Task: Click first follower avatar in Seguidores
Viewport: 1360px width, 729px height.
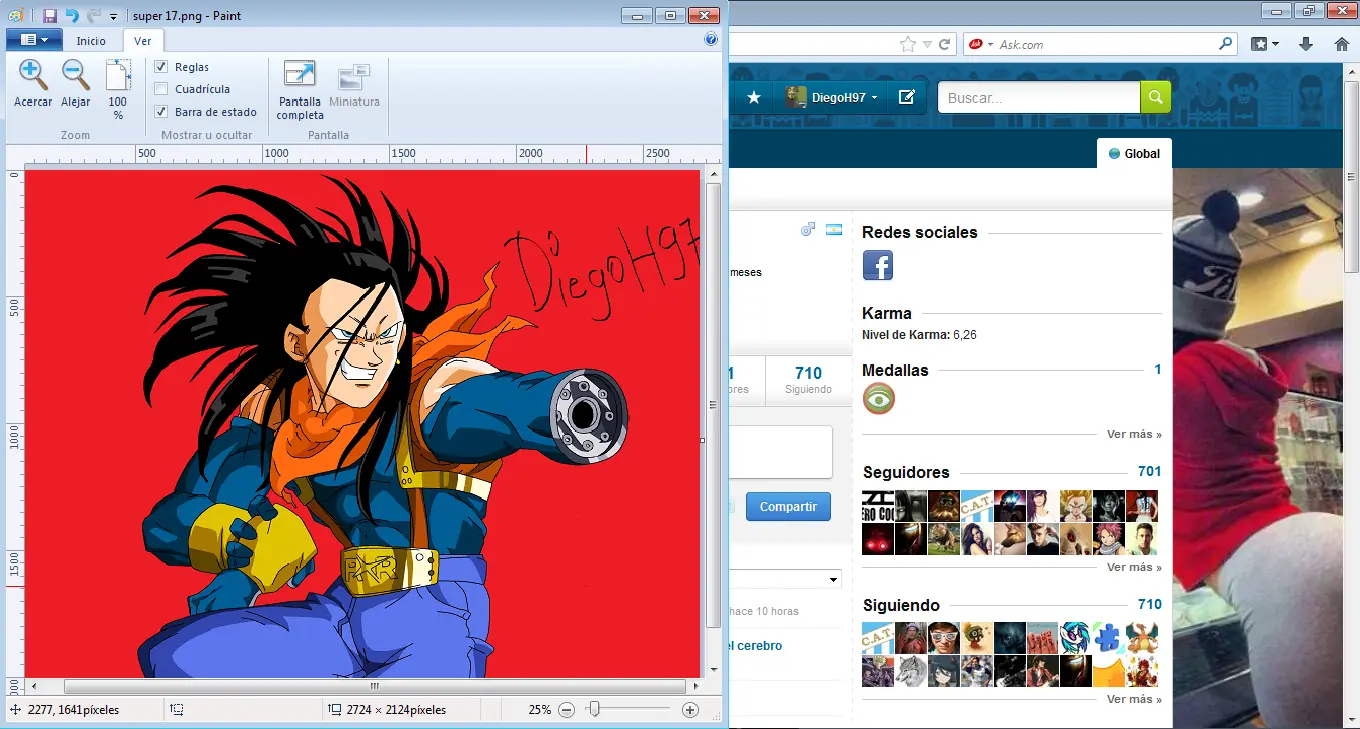Action: click(877, 506)
